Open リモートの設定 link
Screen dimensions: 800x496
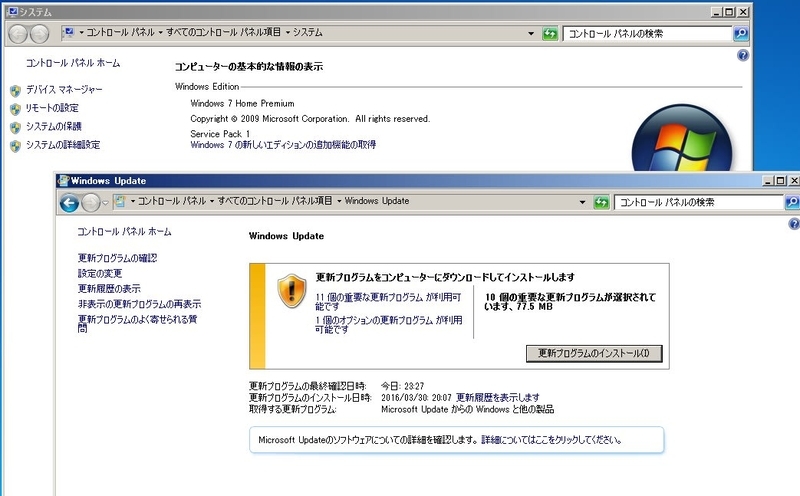click(x=52, y=108)
